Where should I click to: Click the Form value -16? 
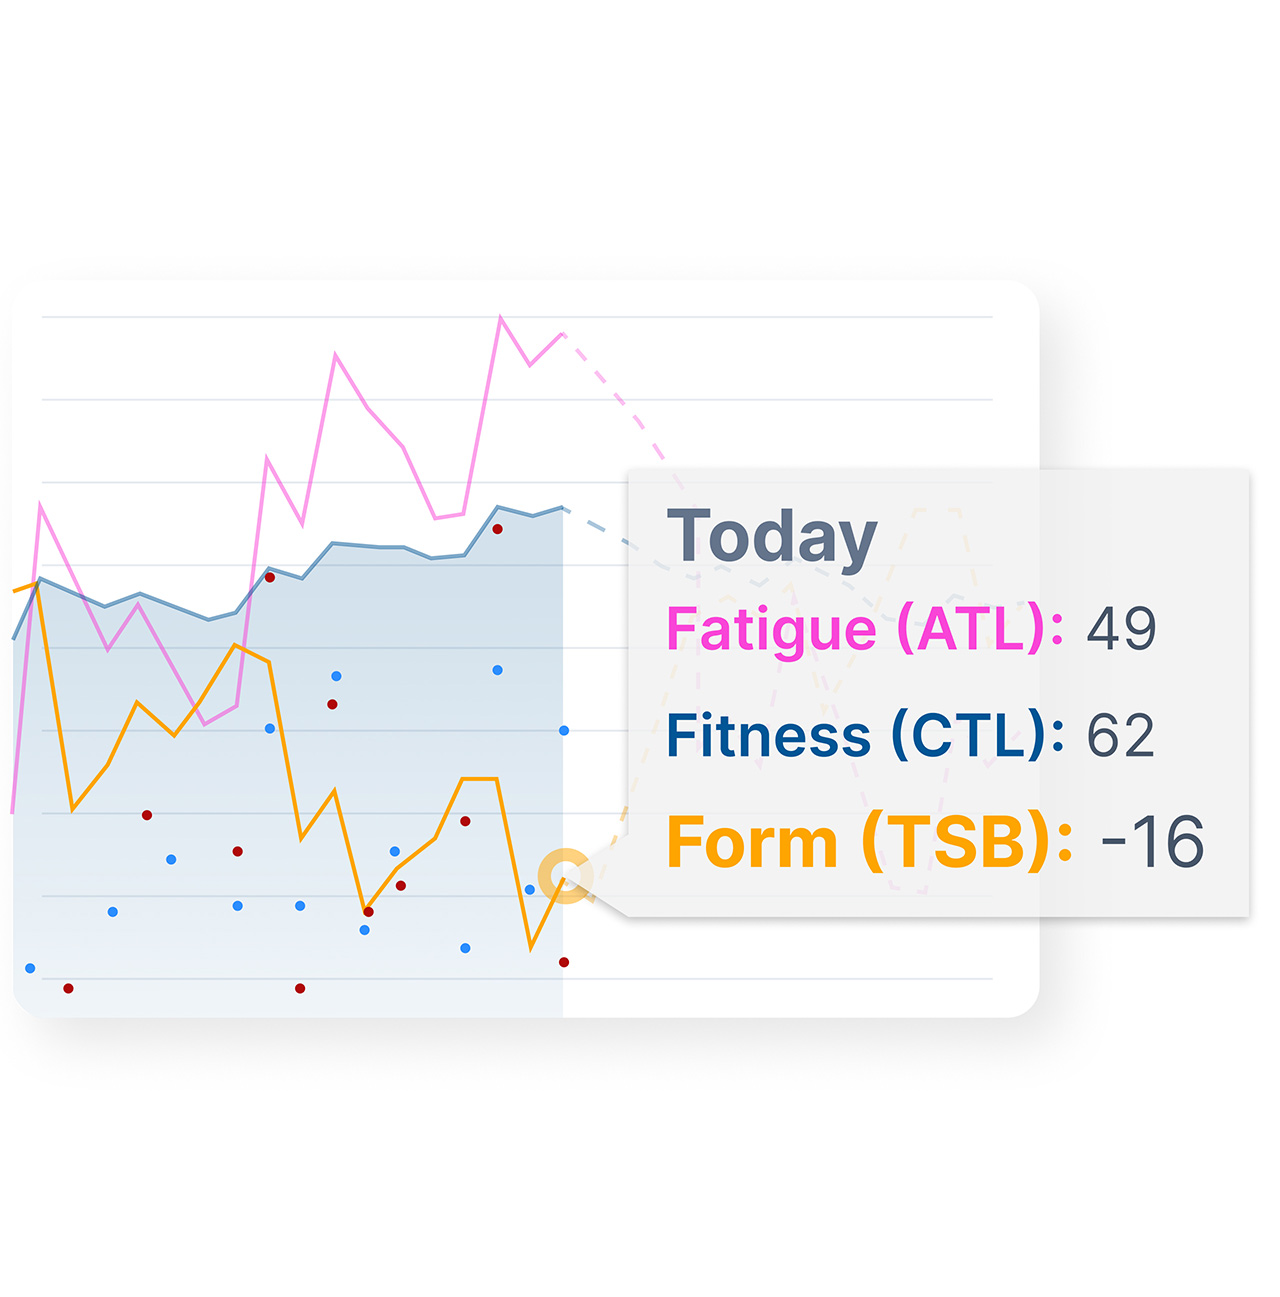(1152, 842)
